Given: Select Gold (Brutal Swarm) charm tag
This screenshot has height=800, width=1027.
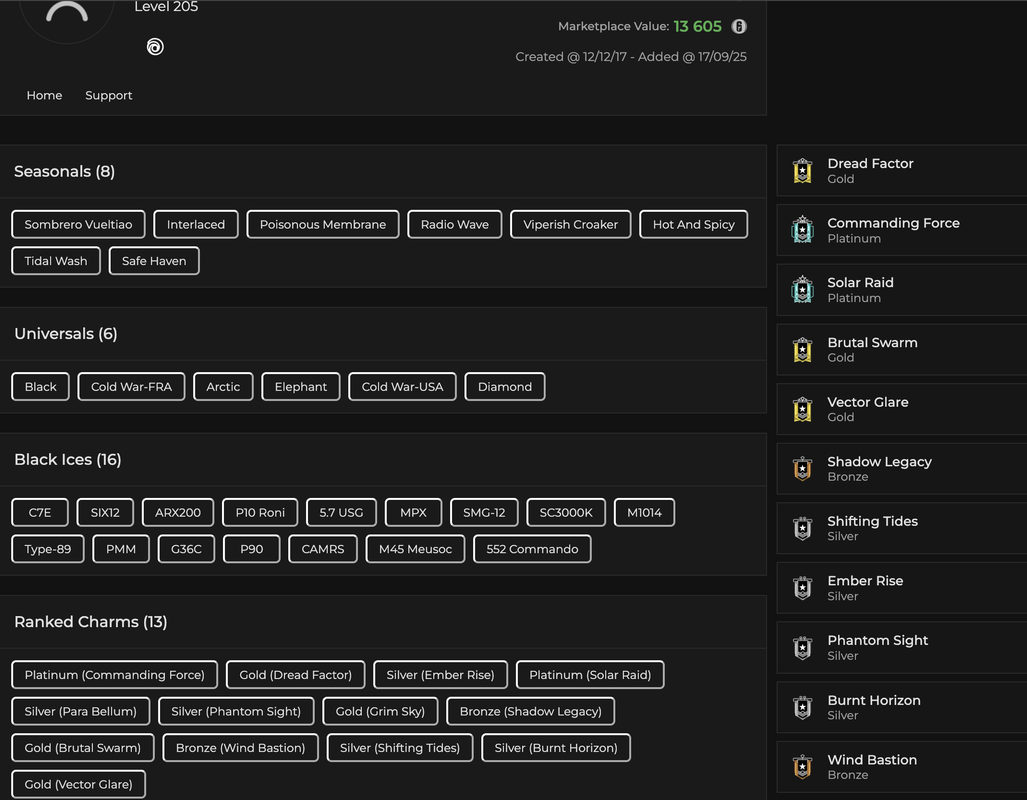Looking at the screenshot, I should point(83,748).
